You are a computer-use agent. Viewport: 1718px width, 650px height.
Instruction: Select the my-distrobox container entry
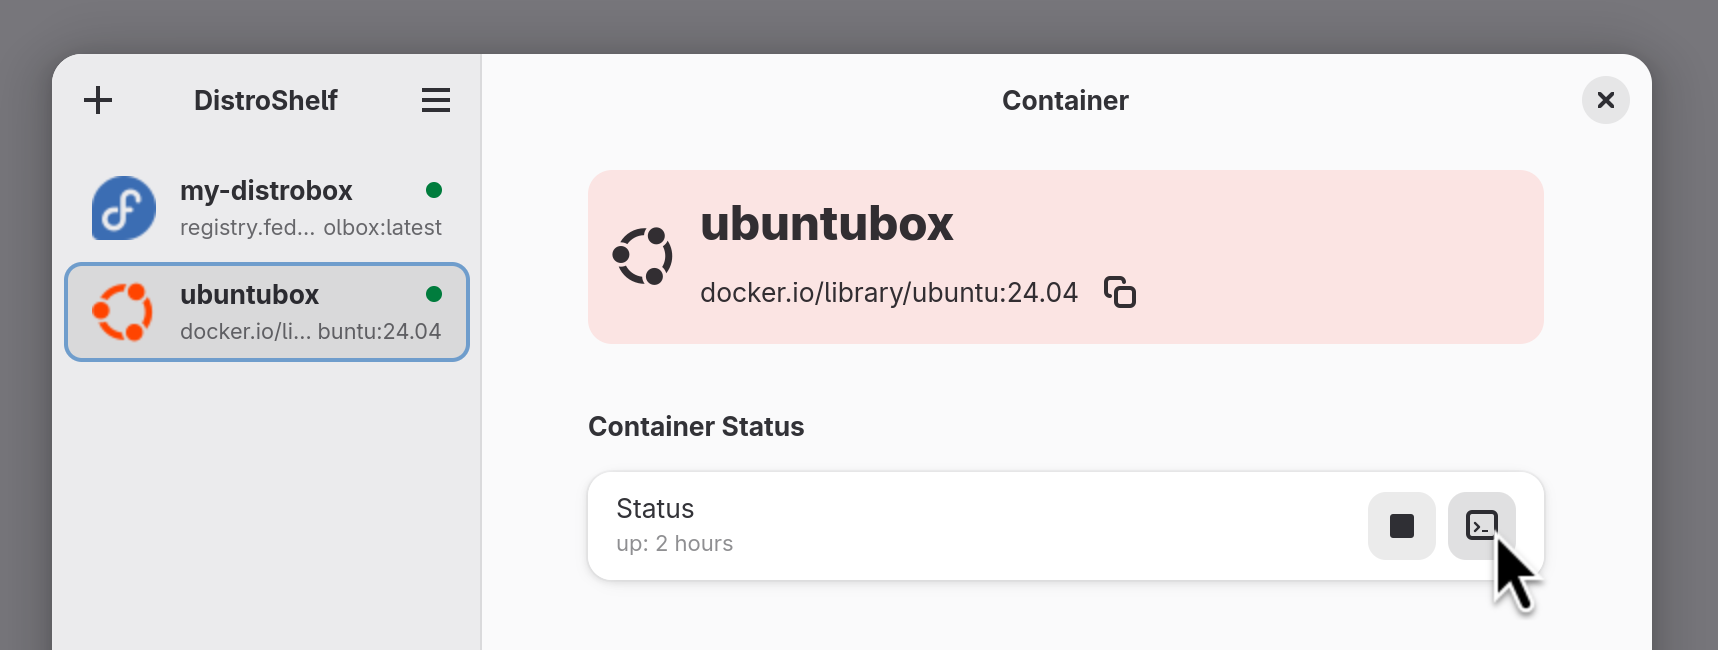266,208
